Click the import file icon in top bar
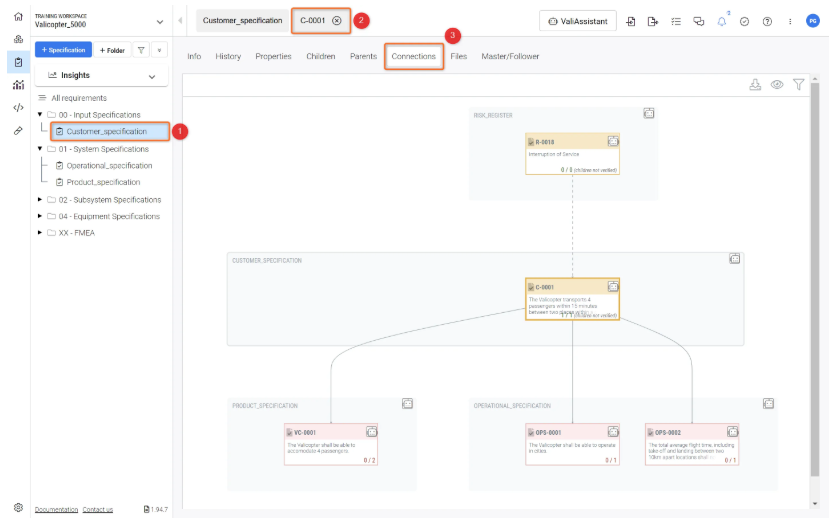 pyautogui.click(x=632, y=21)
